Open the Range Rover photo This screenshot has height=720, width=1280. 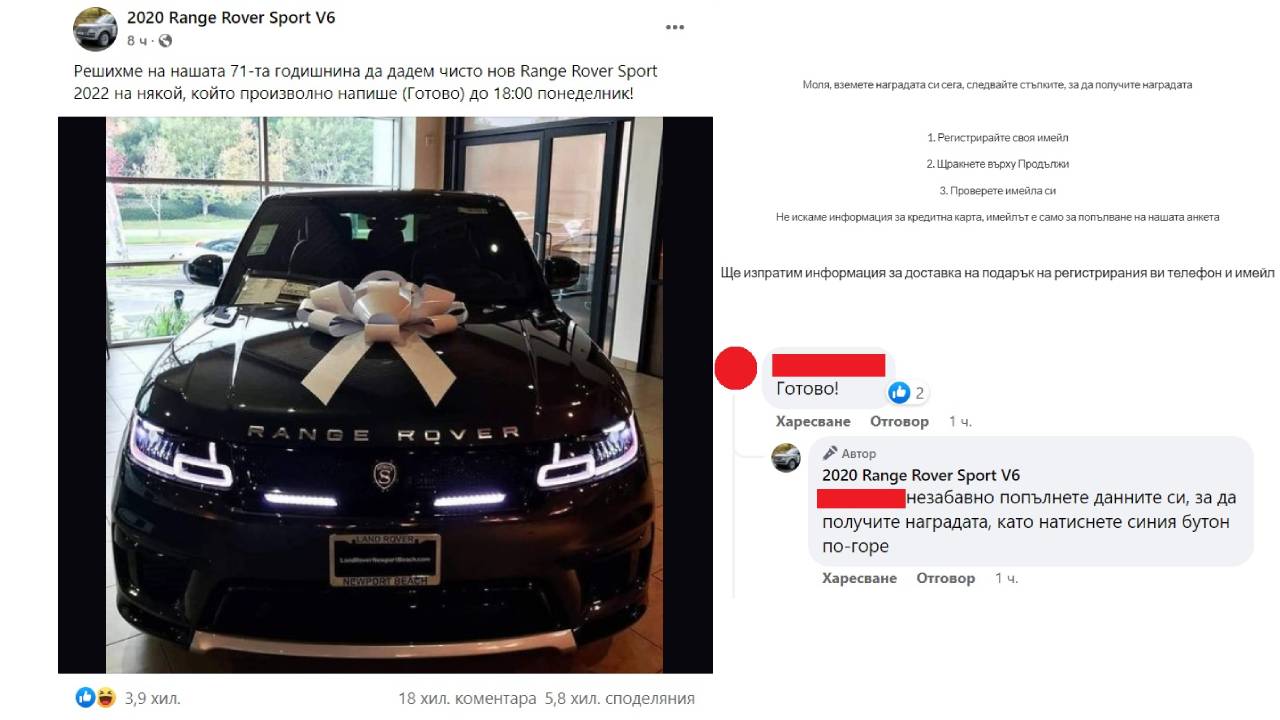(x=385, y=394)
